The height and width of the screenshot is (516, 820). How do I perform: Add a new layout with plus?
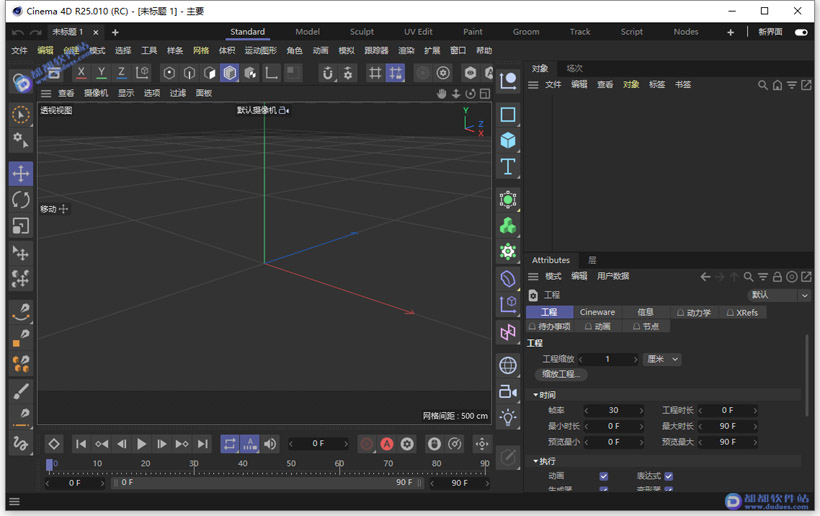730,32
